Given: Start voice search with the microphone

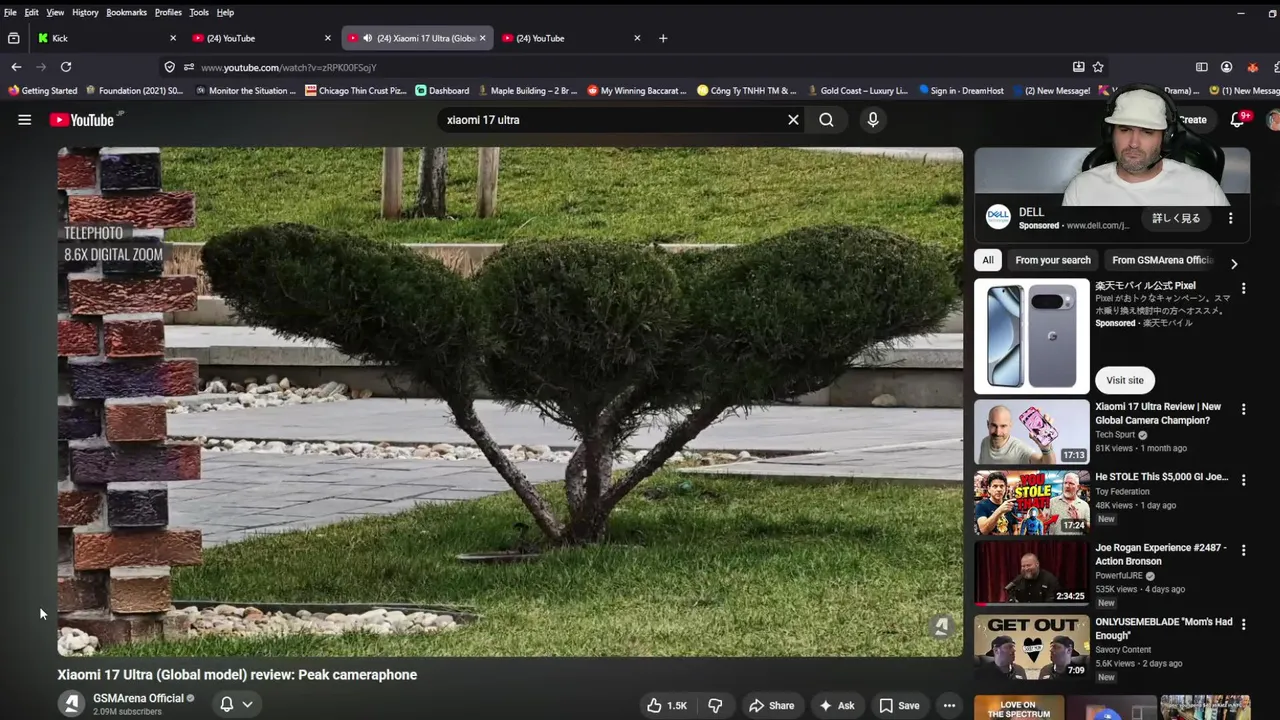Looking at the screenshot, I should (873, 120).
